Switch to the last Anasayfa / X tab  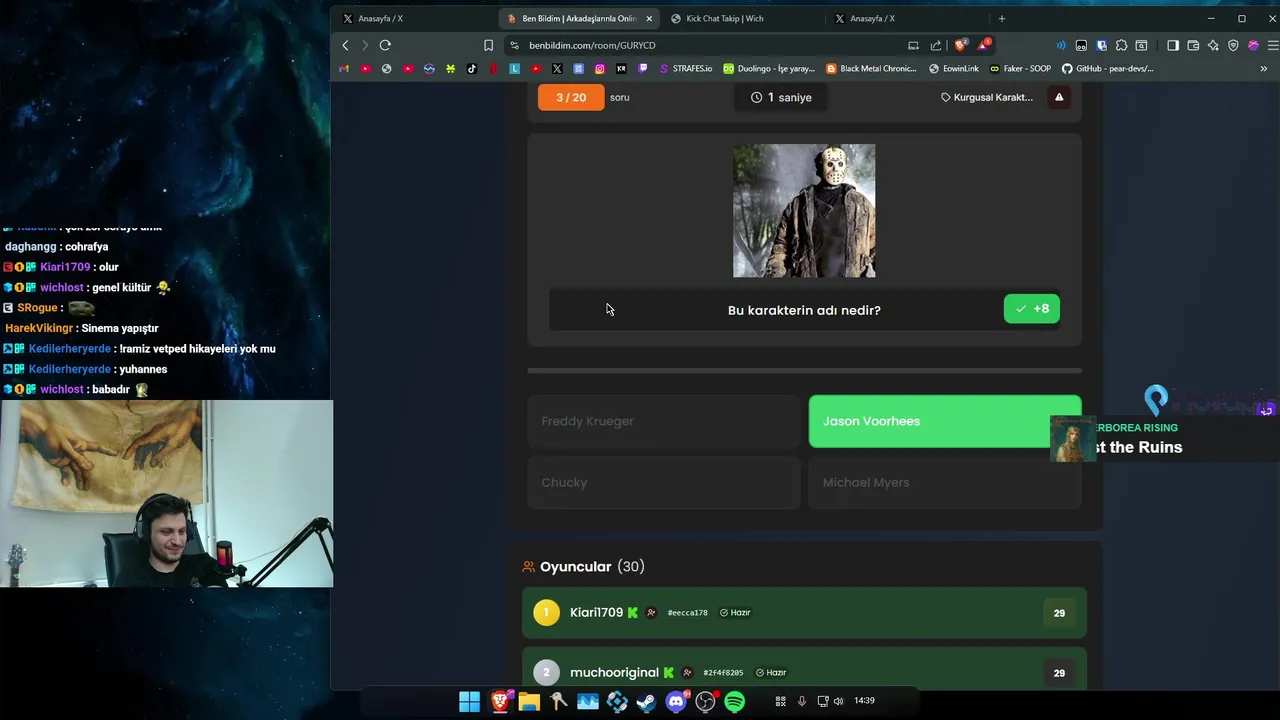pos(872,18)
